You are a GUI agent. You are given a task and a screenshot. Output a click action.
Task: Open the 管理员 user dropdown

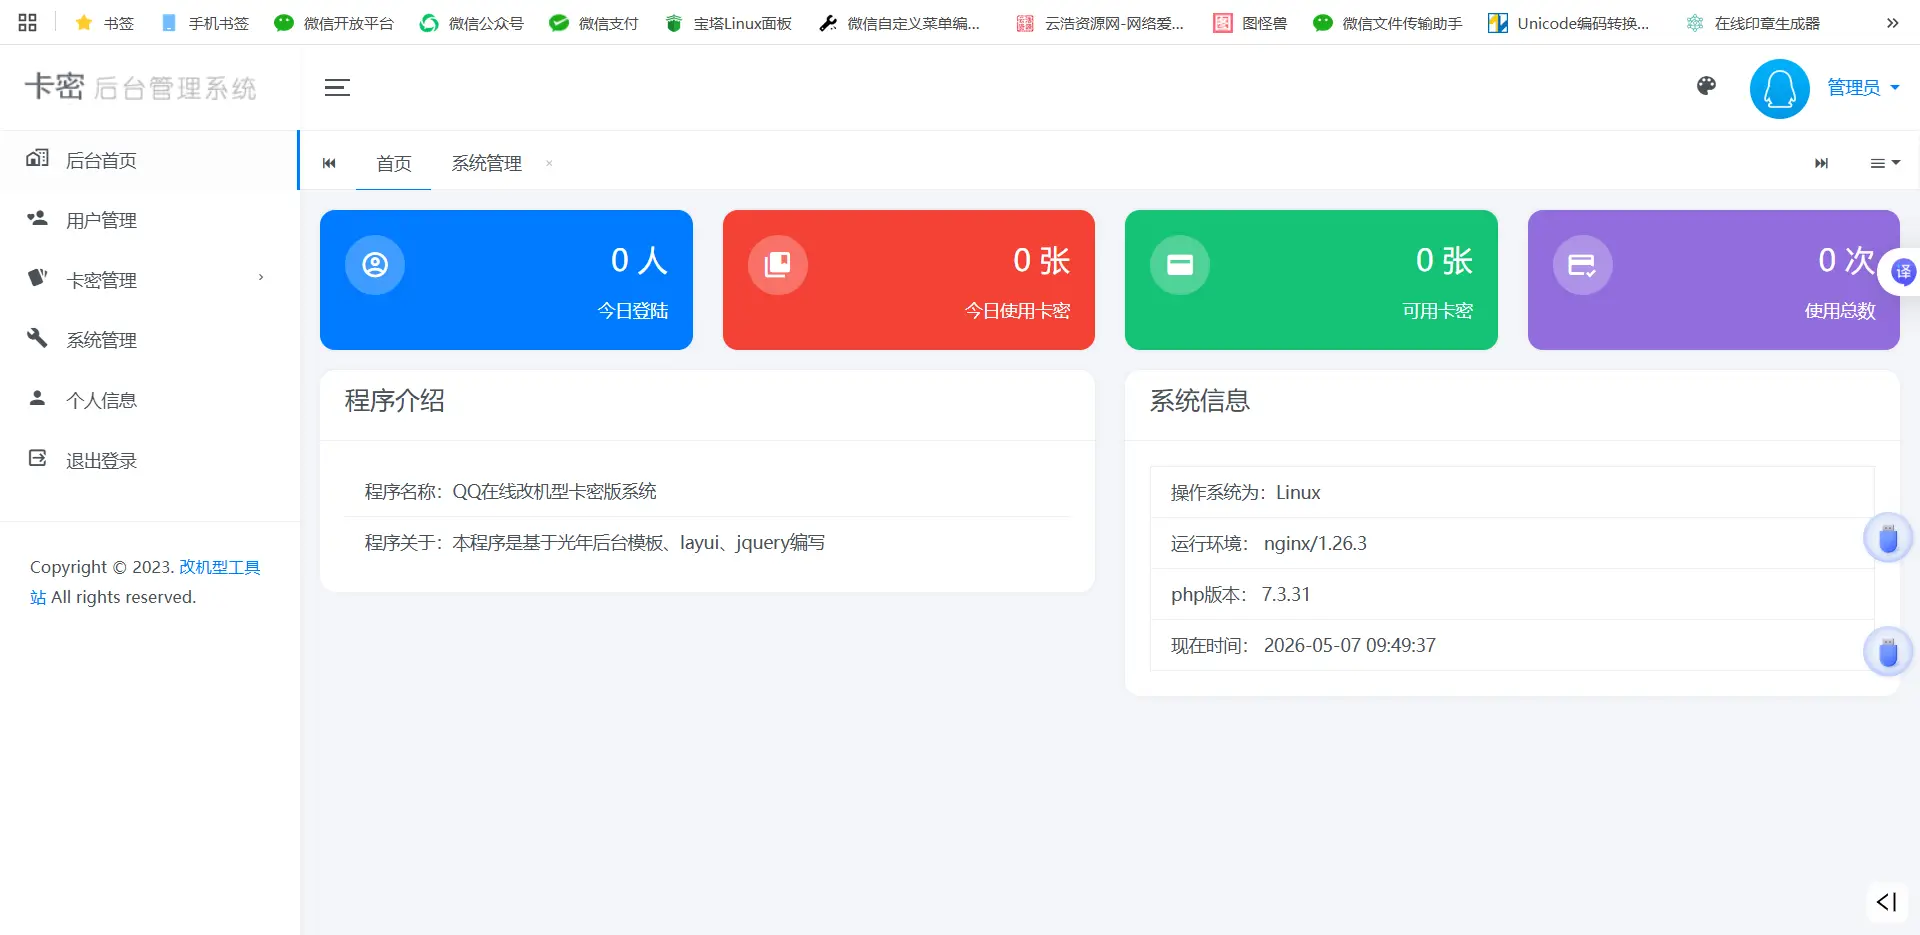click(1863, 87)
